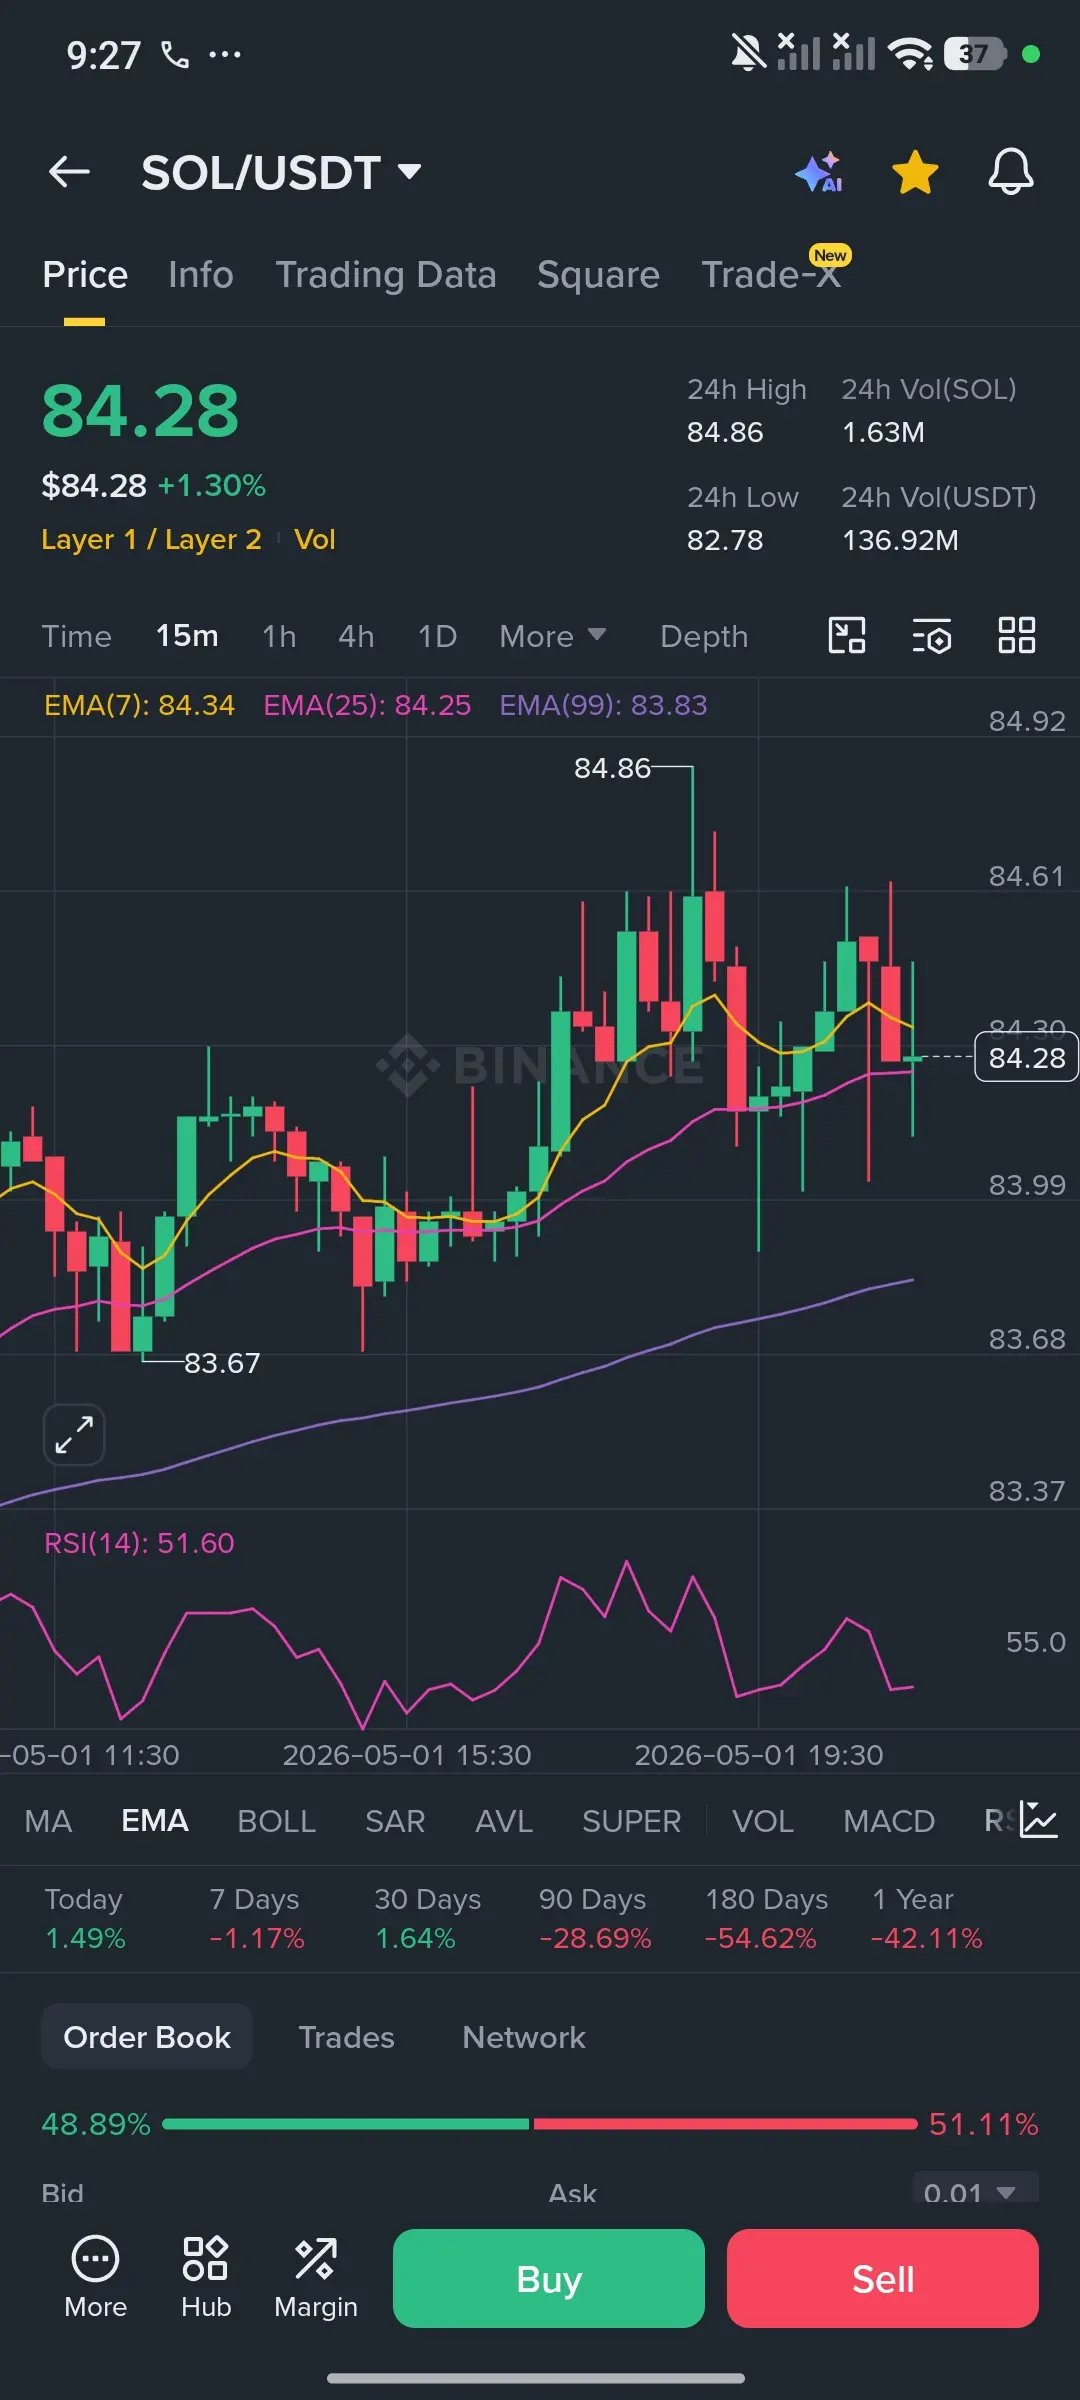Open the More menu icon
The height and width of the screenshot is (2400, 1080).
tap(95, 2277)
